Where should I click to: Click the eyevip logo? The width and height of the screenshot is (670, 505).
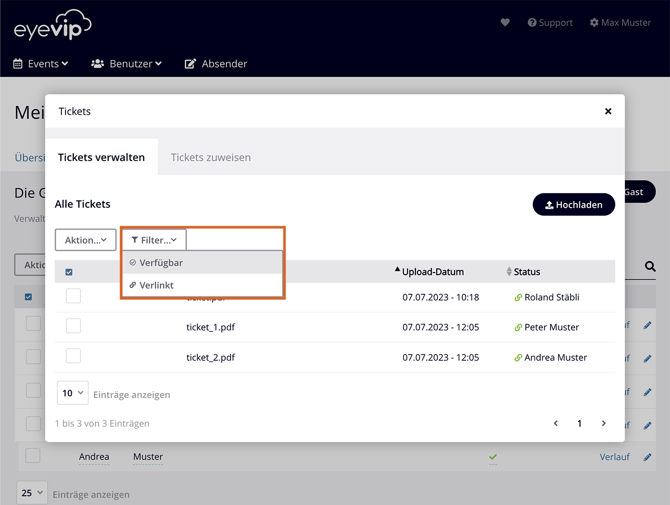click(x=52, y=25)
